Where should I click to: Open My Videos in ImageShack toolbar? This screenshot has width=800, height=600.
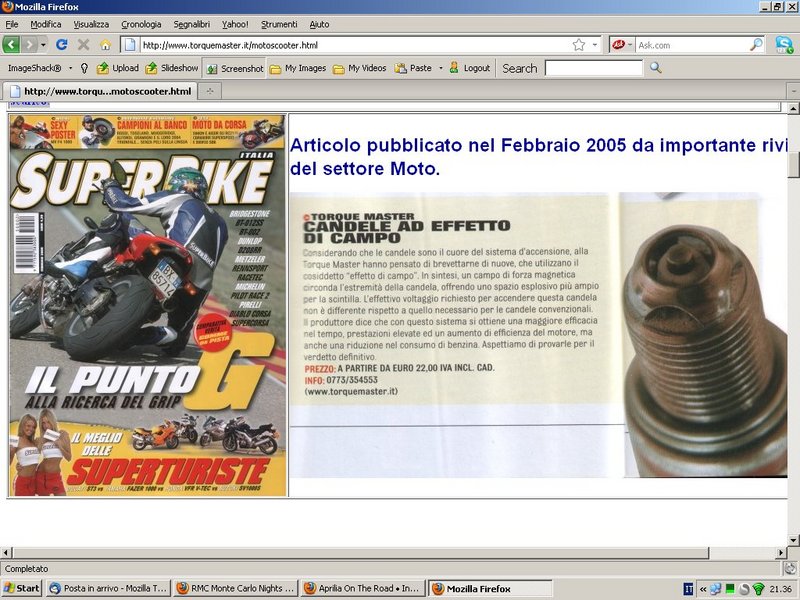click(x=360, y=68)
